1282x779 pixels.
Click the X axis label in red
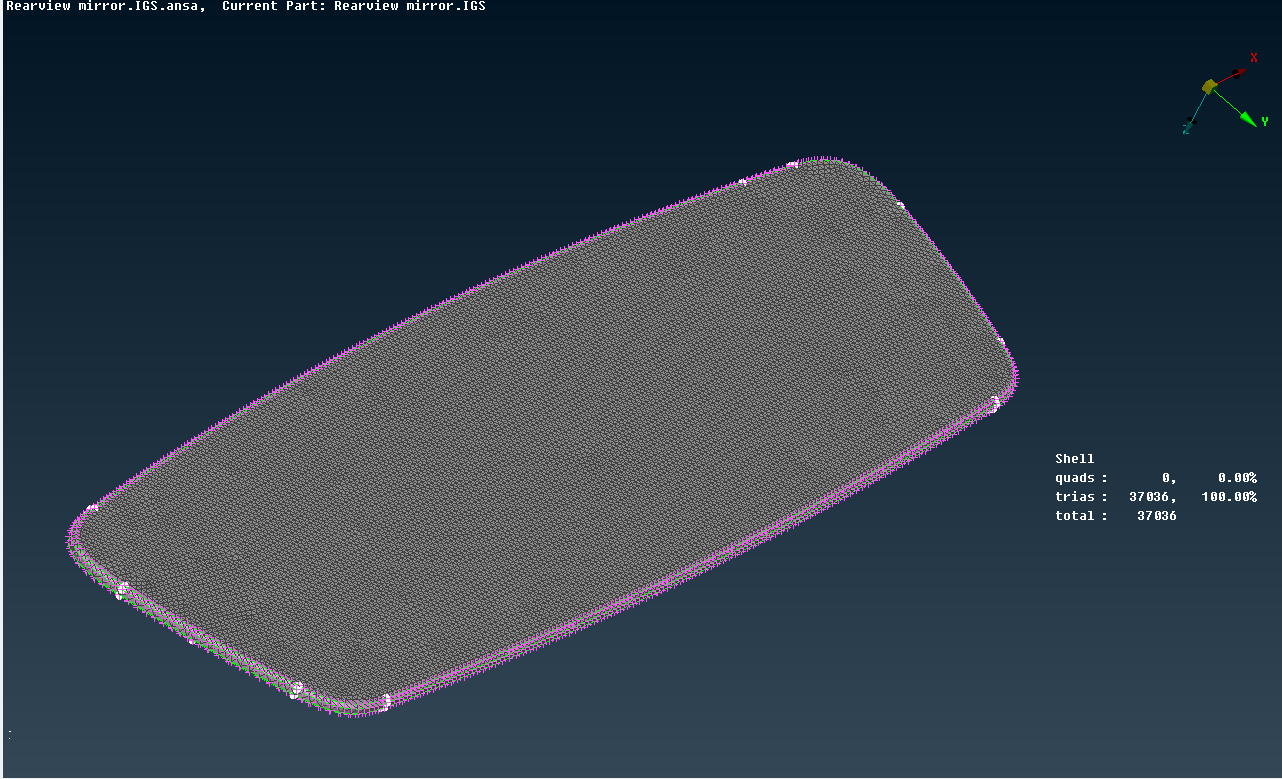1254,58
